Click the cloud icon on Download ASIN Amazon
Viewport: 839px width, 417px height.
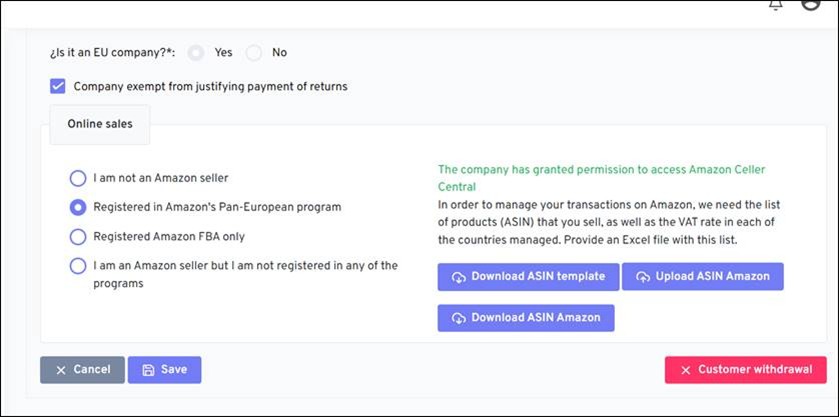458,318
